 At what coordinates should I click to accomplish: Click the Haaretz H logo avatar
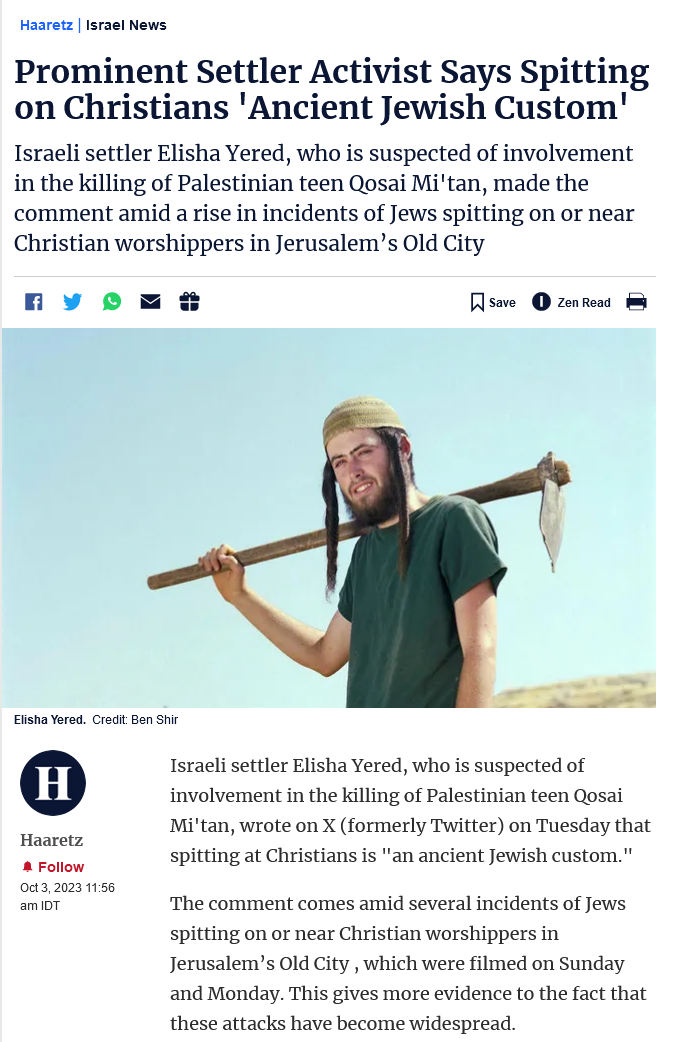tap(53, 783)
